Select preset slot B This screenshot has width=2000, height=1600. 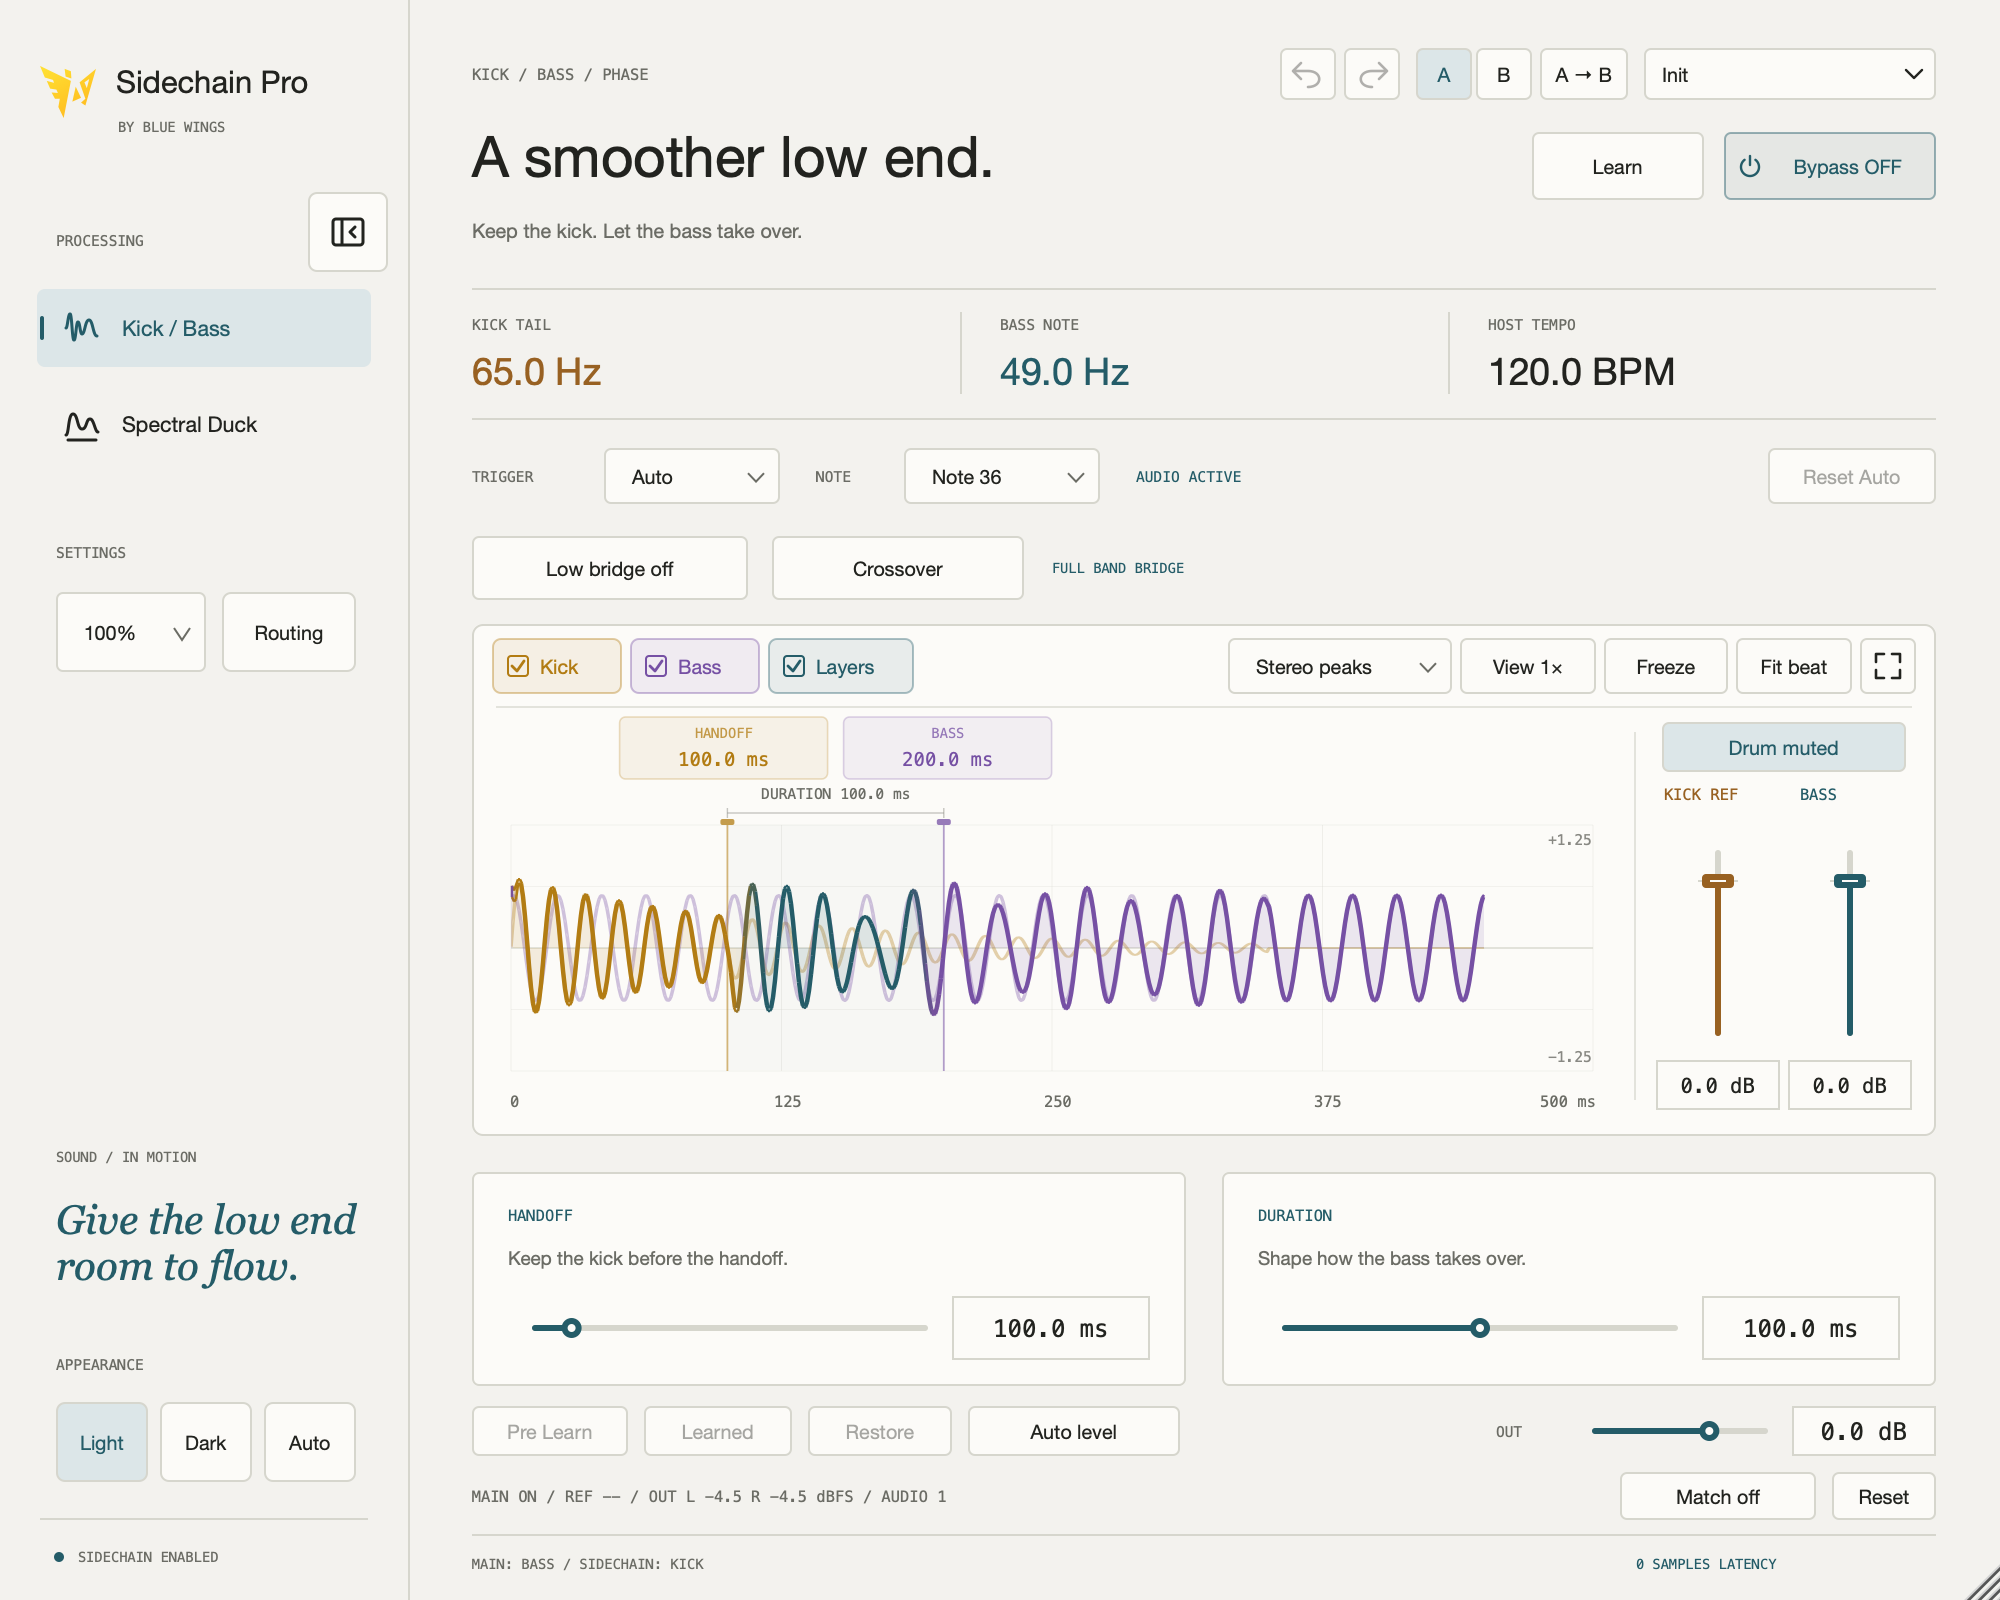pos(1504,74)
